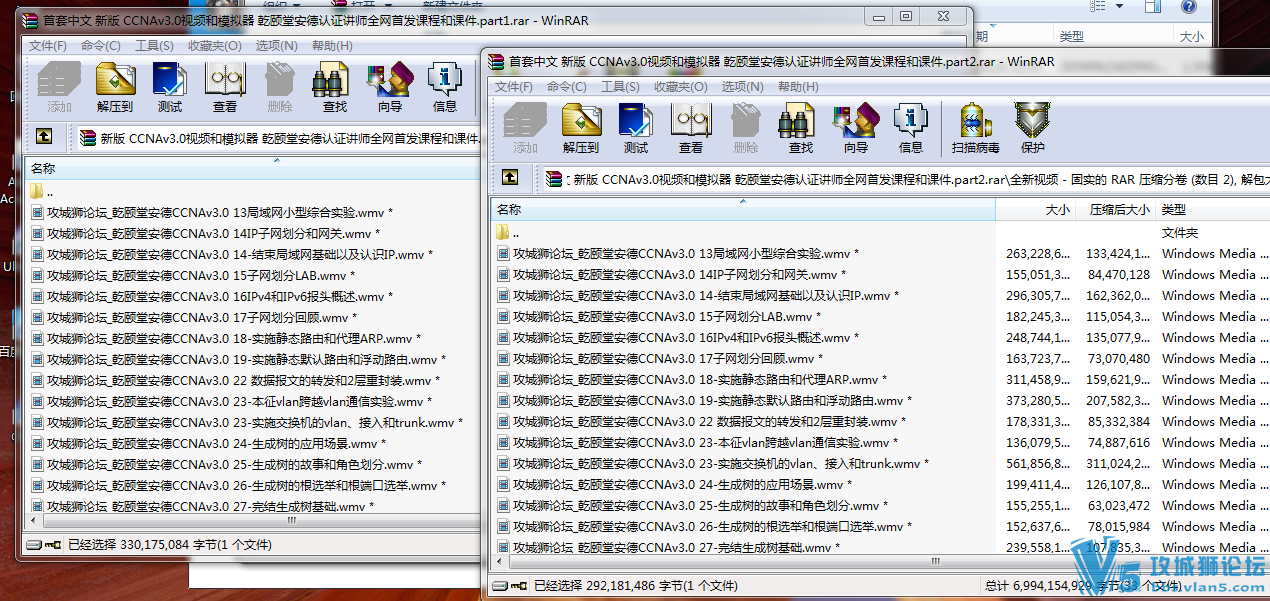Sort by 压缩后大小 column header
This screenshot has height=601, width=1270.
(x=1115, y=210)
